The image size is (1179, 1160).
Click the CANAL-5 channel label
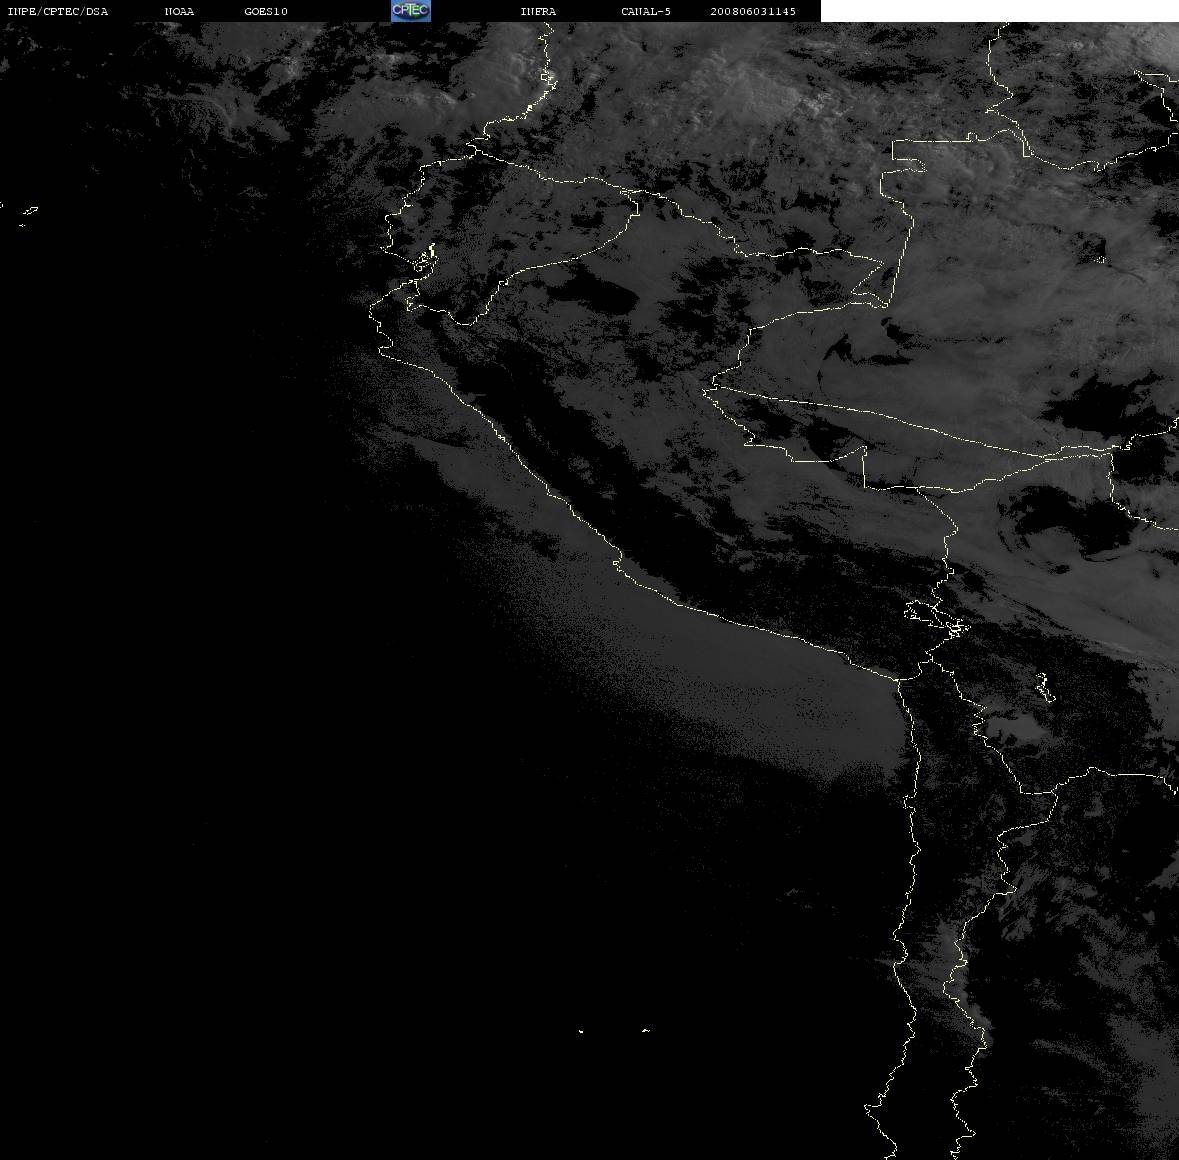tap(646, 11)
